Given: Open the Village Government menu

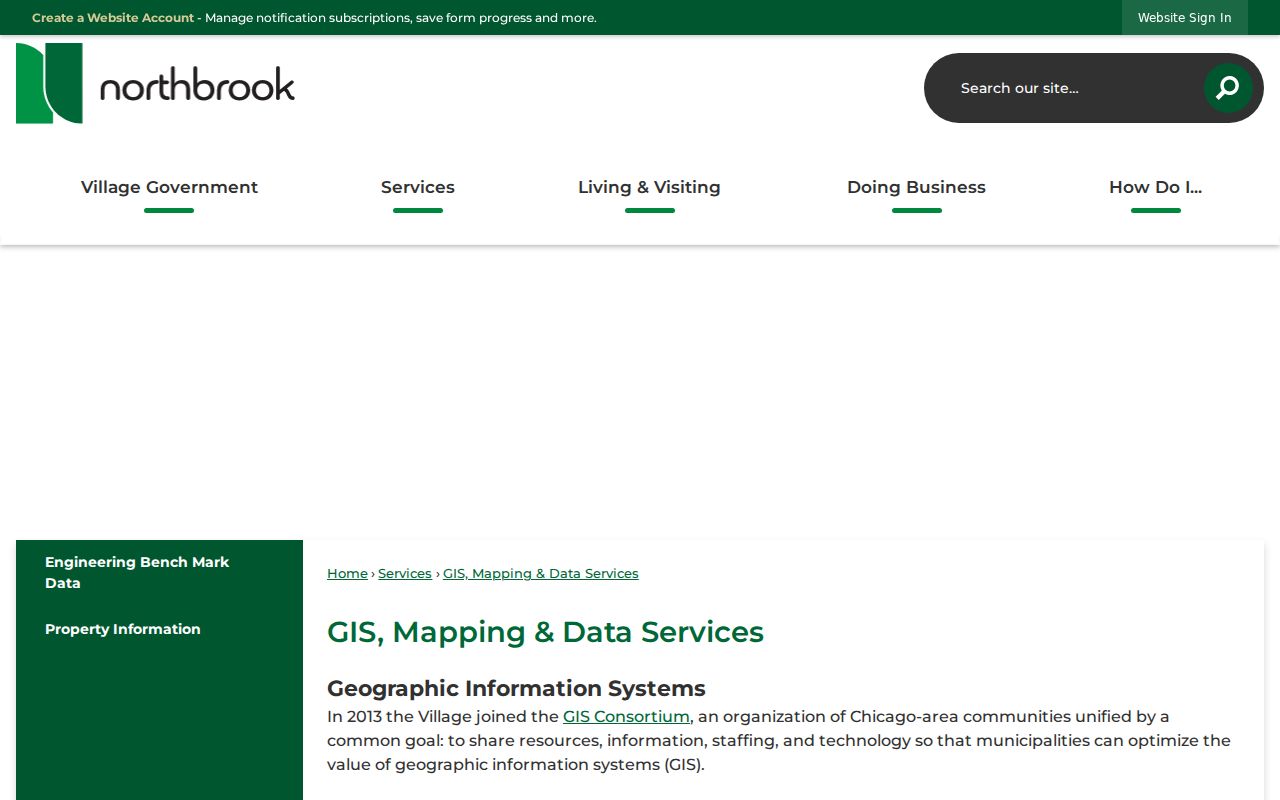Looking at the screenshot, I should pos(169,187).
